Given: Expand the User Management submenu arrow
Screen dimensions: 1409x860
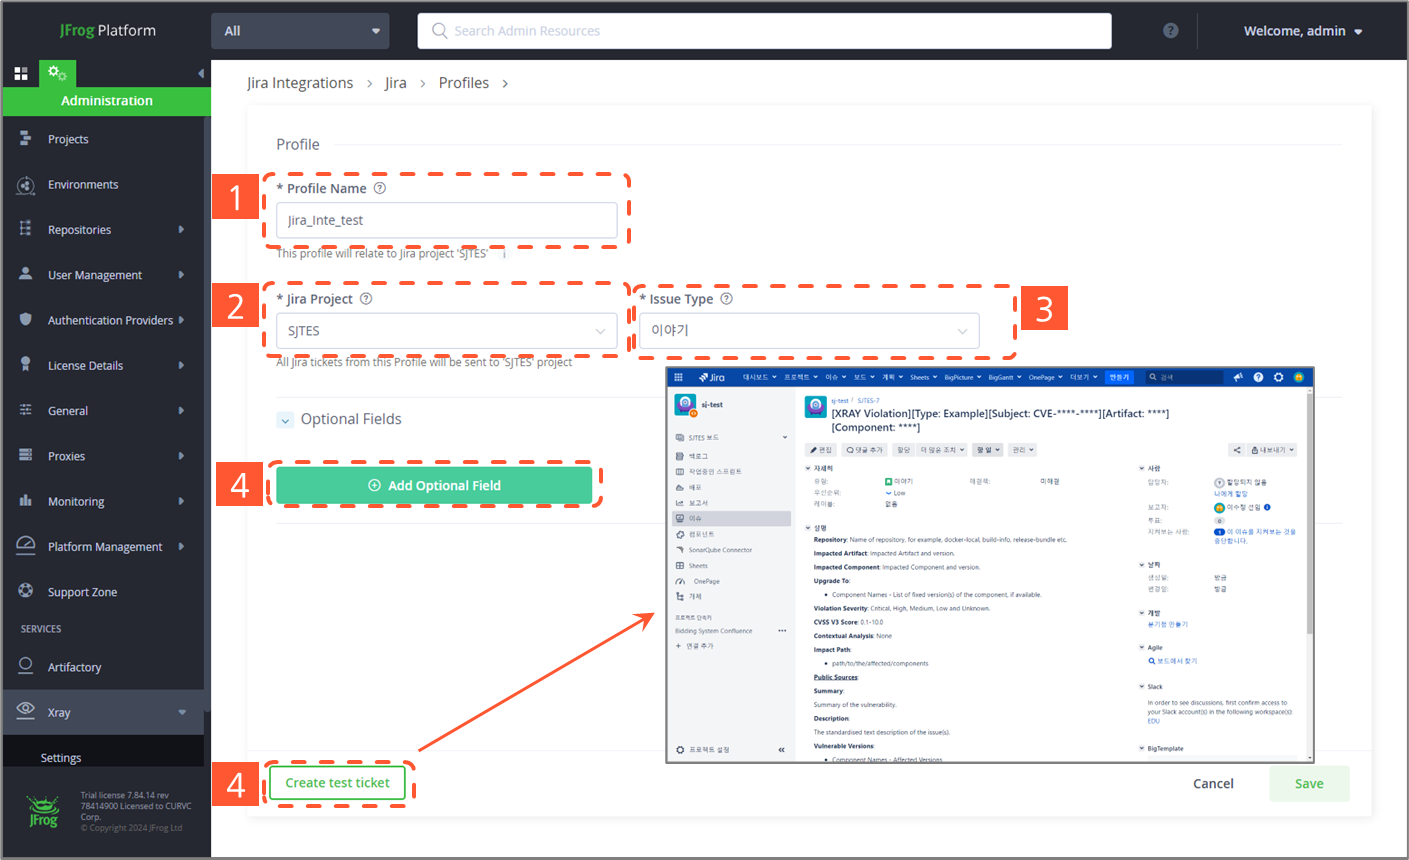Looking at the screenshot, I should tap(181, 274).
